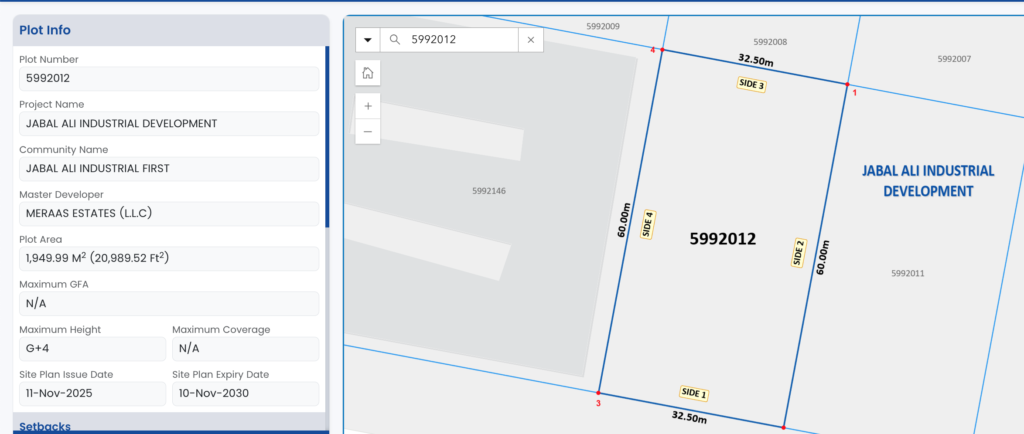Click the Site Plan Expiry Date field

click(x=245, y=393)
